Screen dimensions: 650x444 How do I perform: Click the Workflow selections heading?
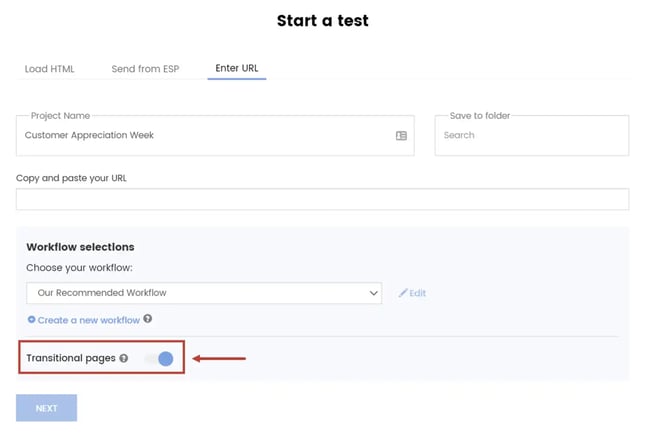pyautogui.click(x=80, y=247)
